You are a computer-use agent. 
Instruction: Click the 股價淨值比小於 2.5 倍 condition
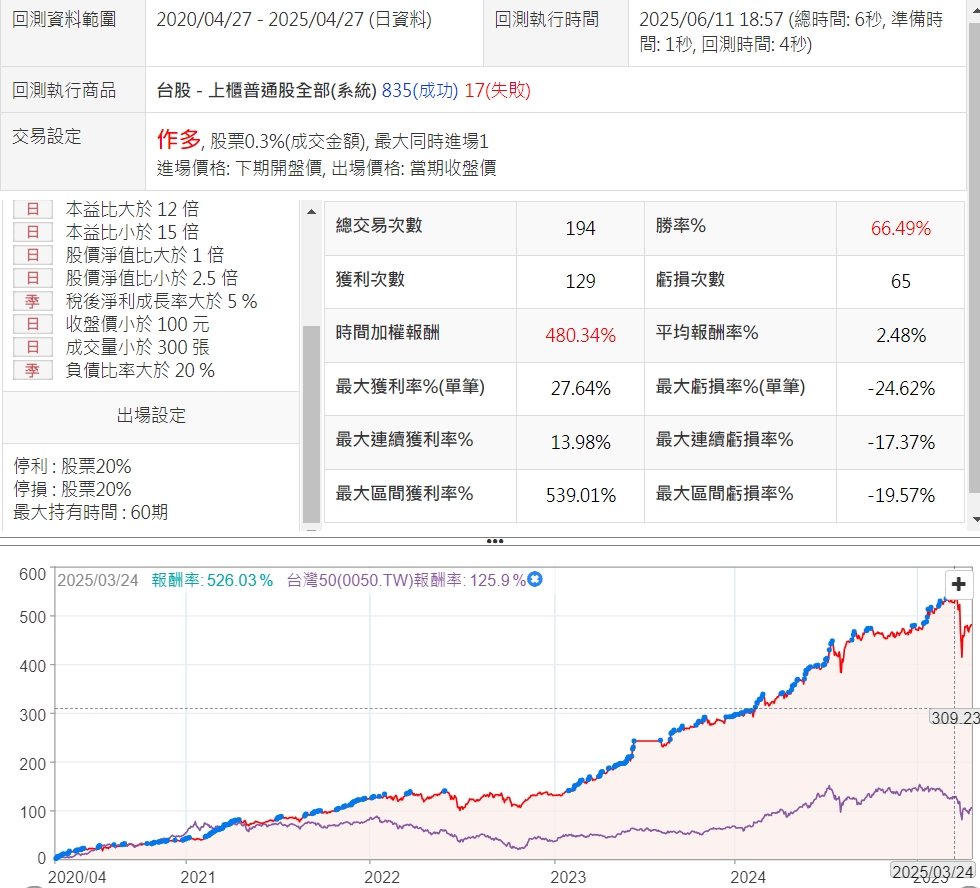(151, 278)
